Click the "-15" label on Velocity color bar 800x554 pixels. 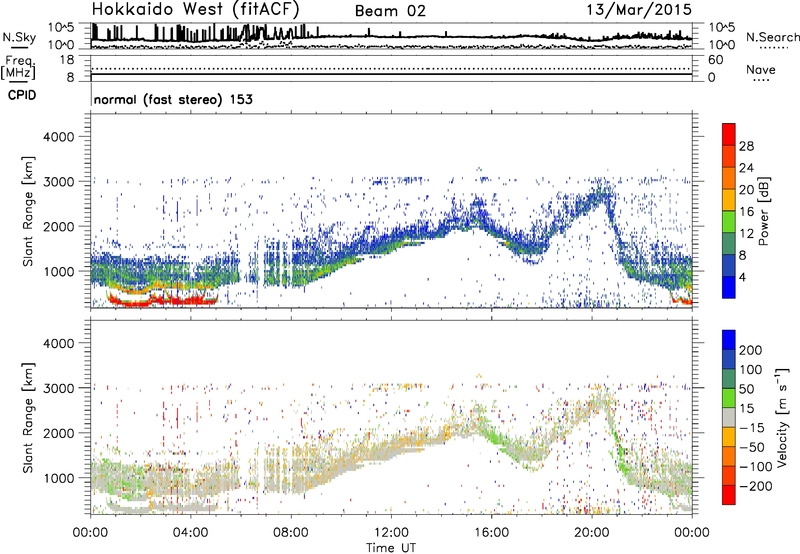tap(752, 427)
